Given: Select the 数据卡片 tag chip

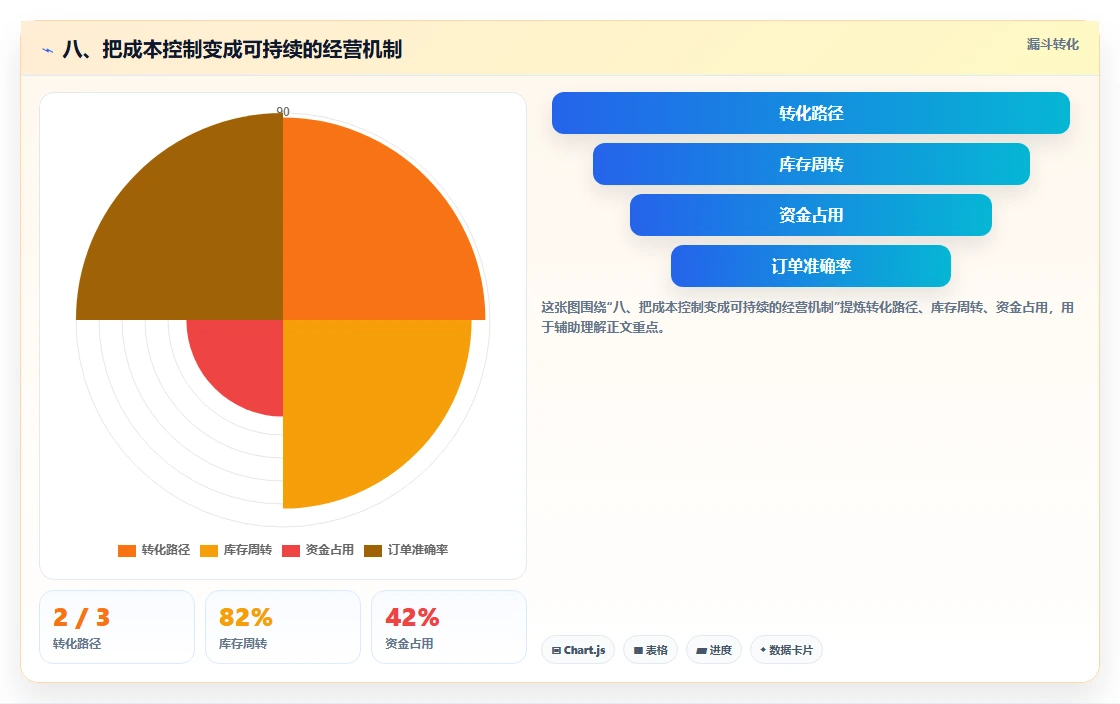Looking at the screenshot, I should 786,650.
